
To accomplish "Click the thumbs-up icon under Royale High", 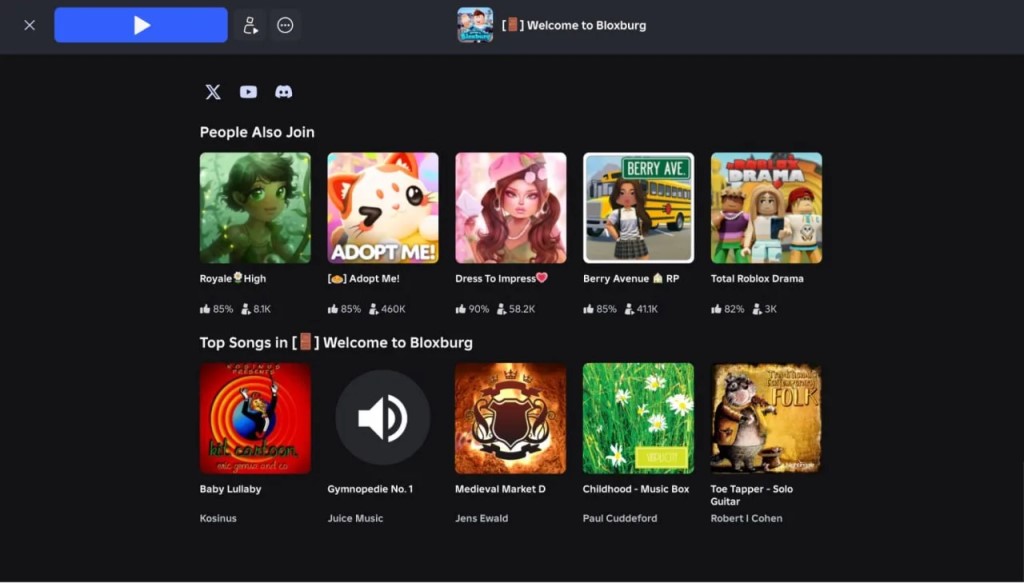I will pos(205,309).
